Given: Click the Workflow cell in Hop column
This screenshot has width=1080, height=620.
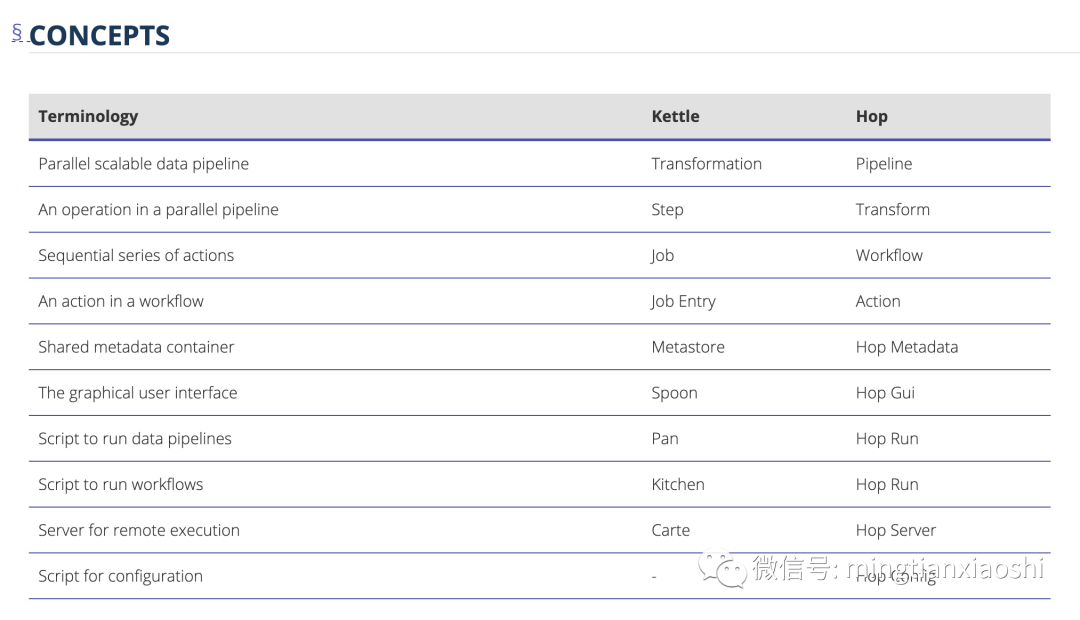Looking at the screenshot, I should point(889,255).
